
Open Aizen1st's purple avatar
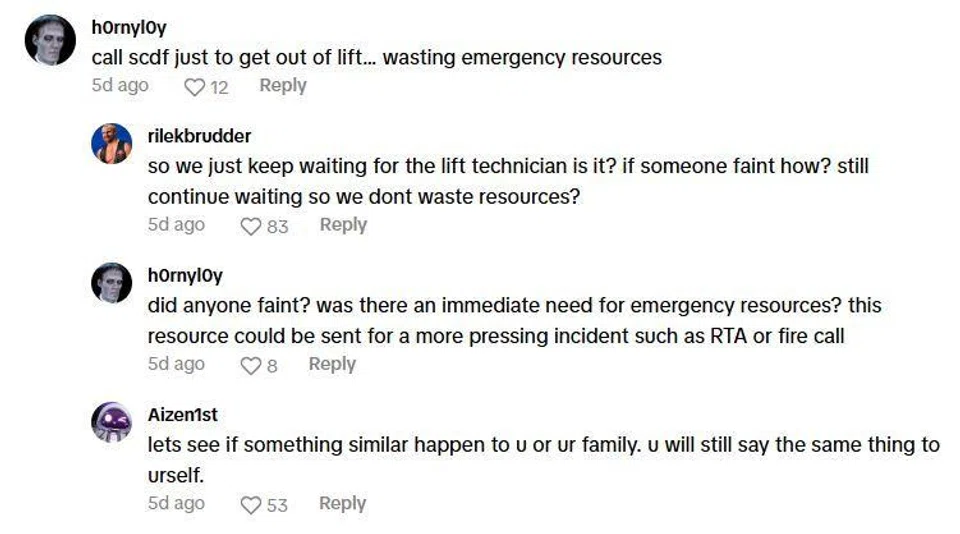[112, 422]
